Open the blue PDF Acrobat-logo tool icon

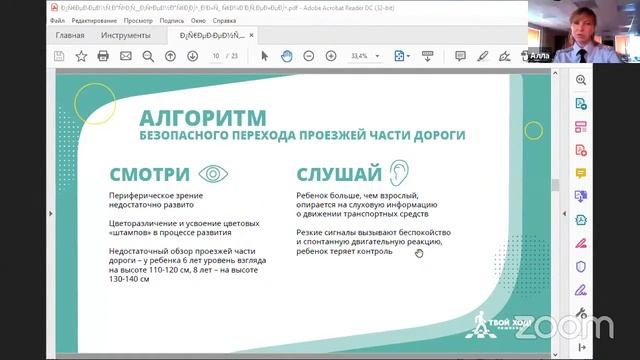[581, 220]
